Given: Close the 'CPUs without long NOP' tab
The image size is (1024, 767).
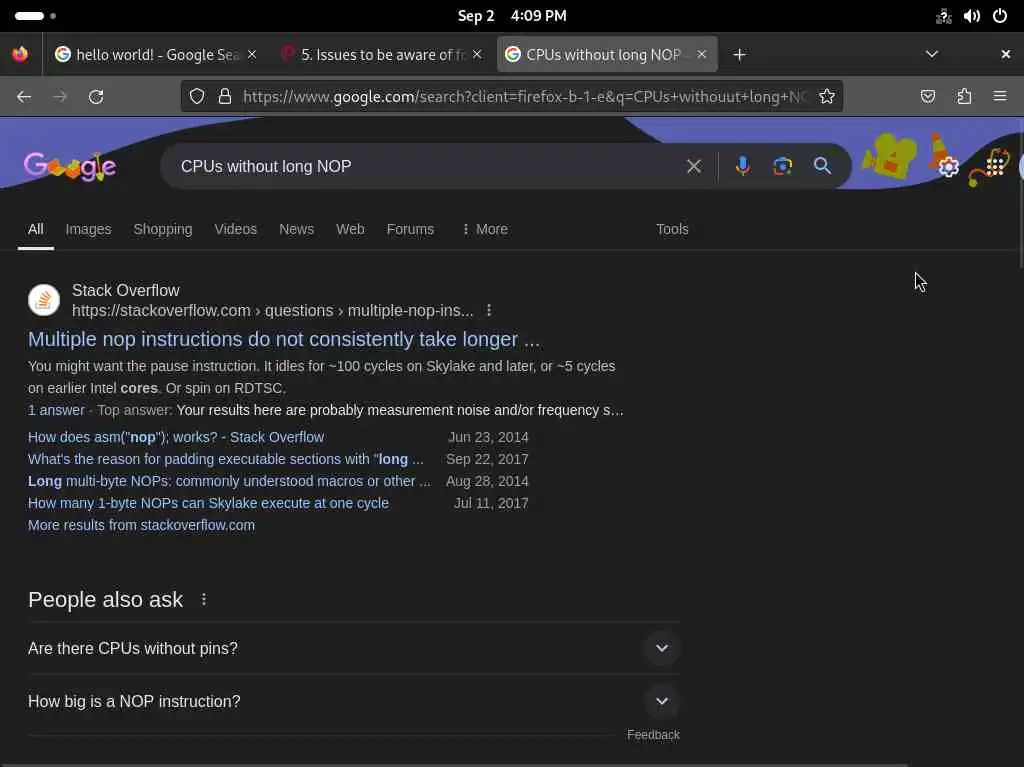Looking at the screenshot, I should (x=701, y=54).
